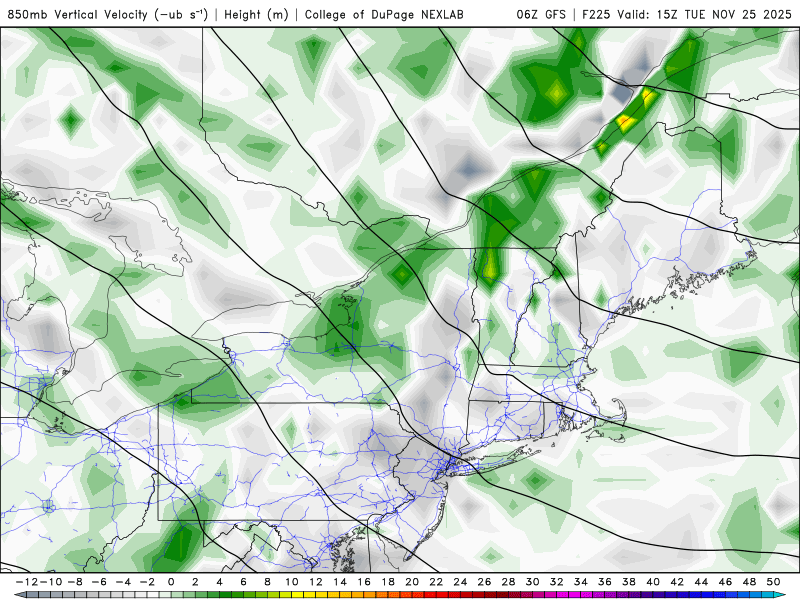The width and height of the screenshot is (800, 600).
Task: Click the −2 label on color scale
Action: coord(147,582)
